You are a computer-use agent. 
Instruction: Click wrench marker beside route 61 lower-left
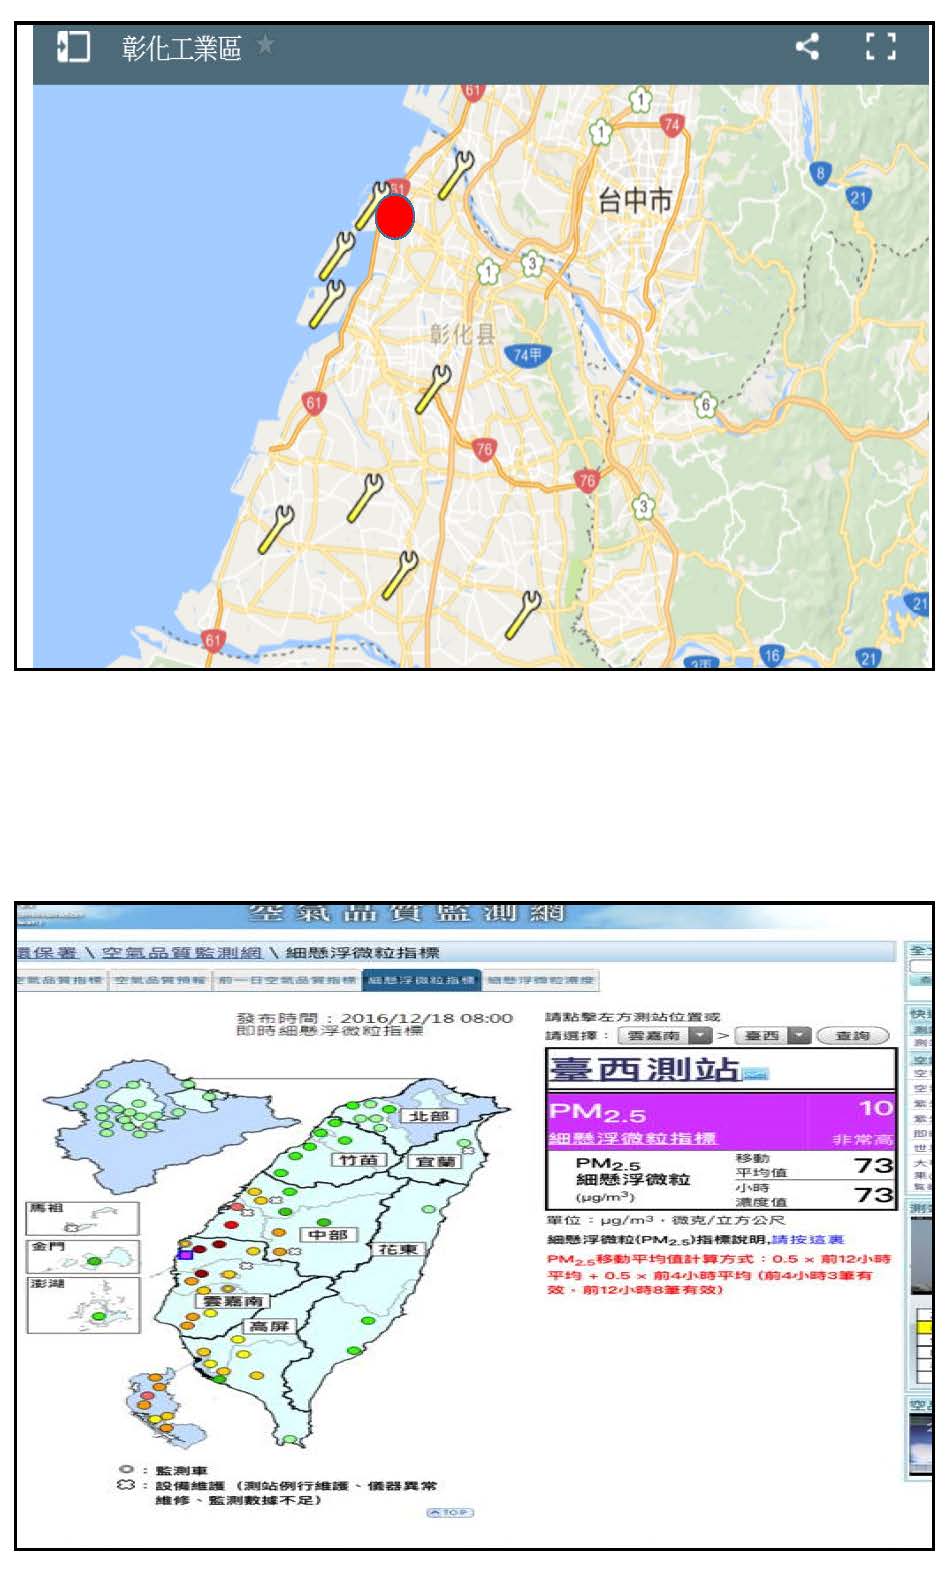(x=275, y=529)
